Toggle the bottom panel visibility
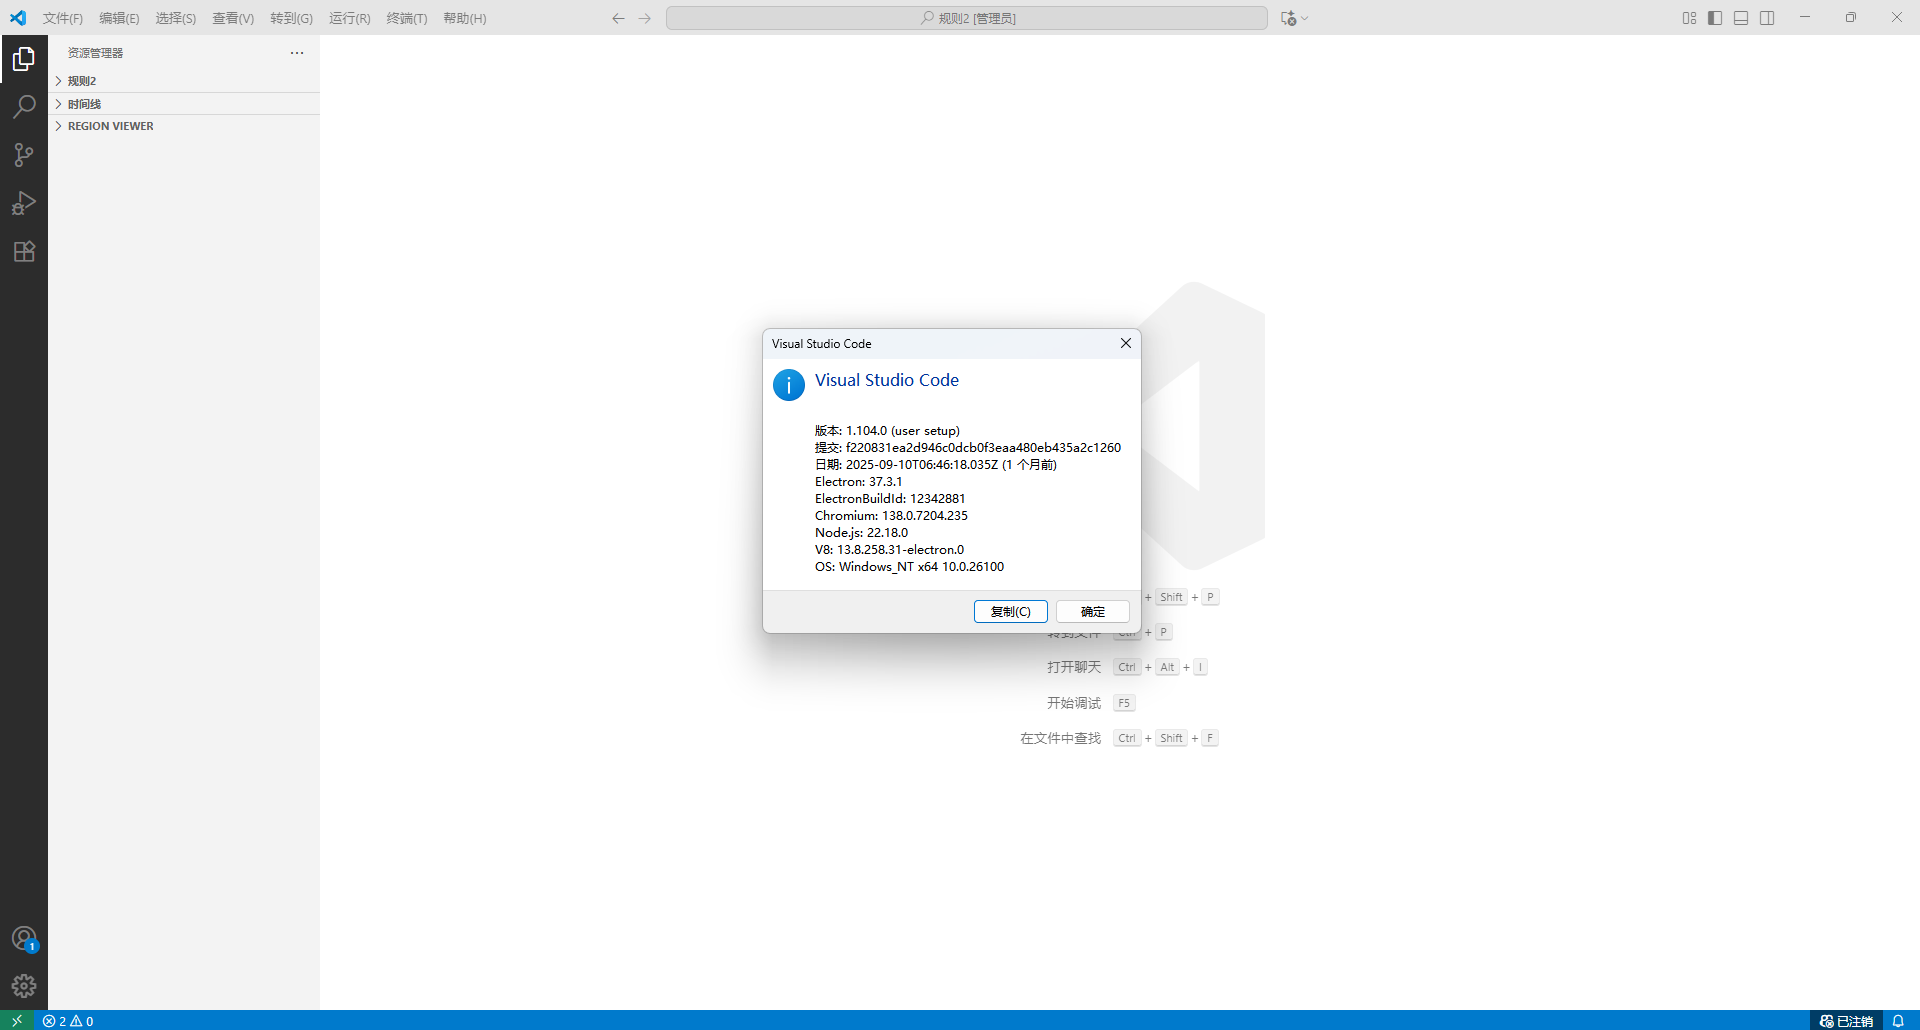The height and width of the screenshot is (1030, 1920). point(1741,18)
